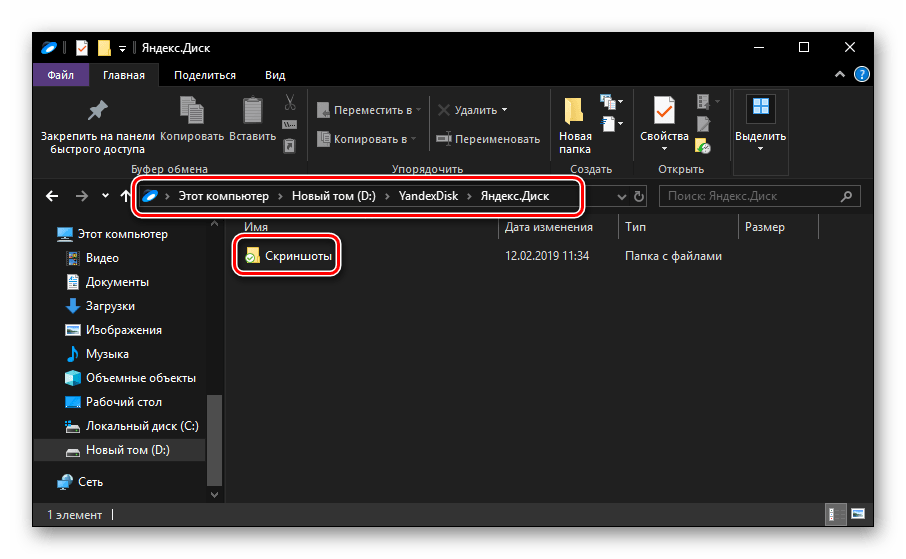Click the new item icon in Создать group

[x=611, y=102]
